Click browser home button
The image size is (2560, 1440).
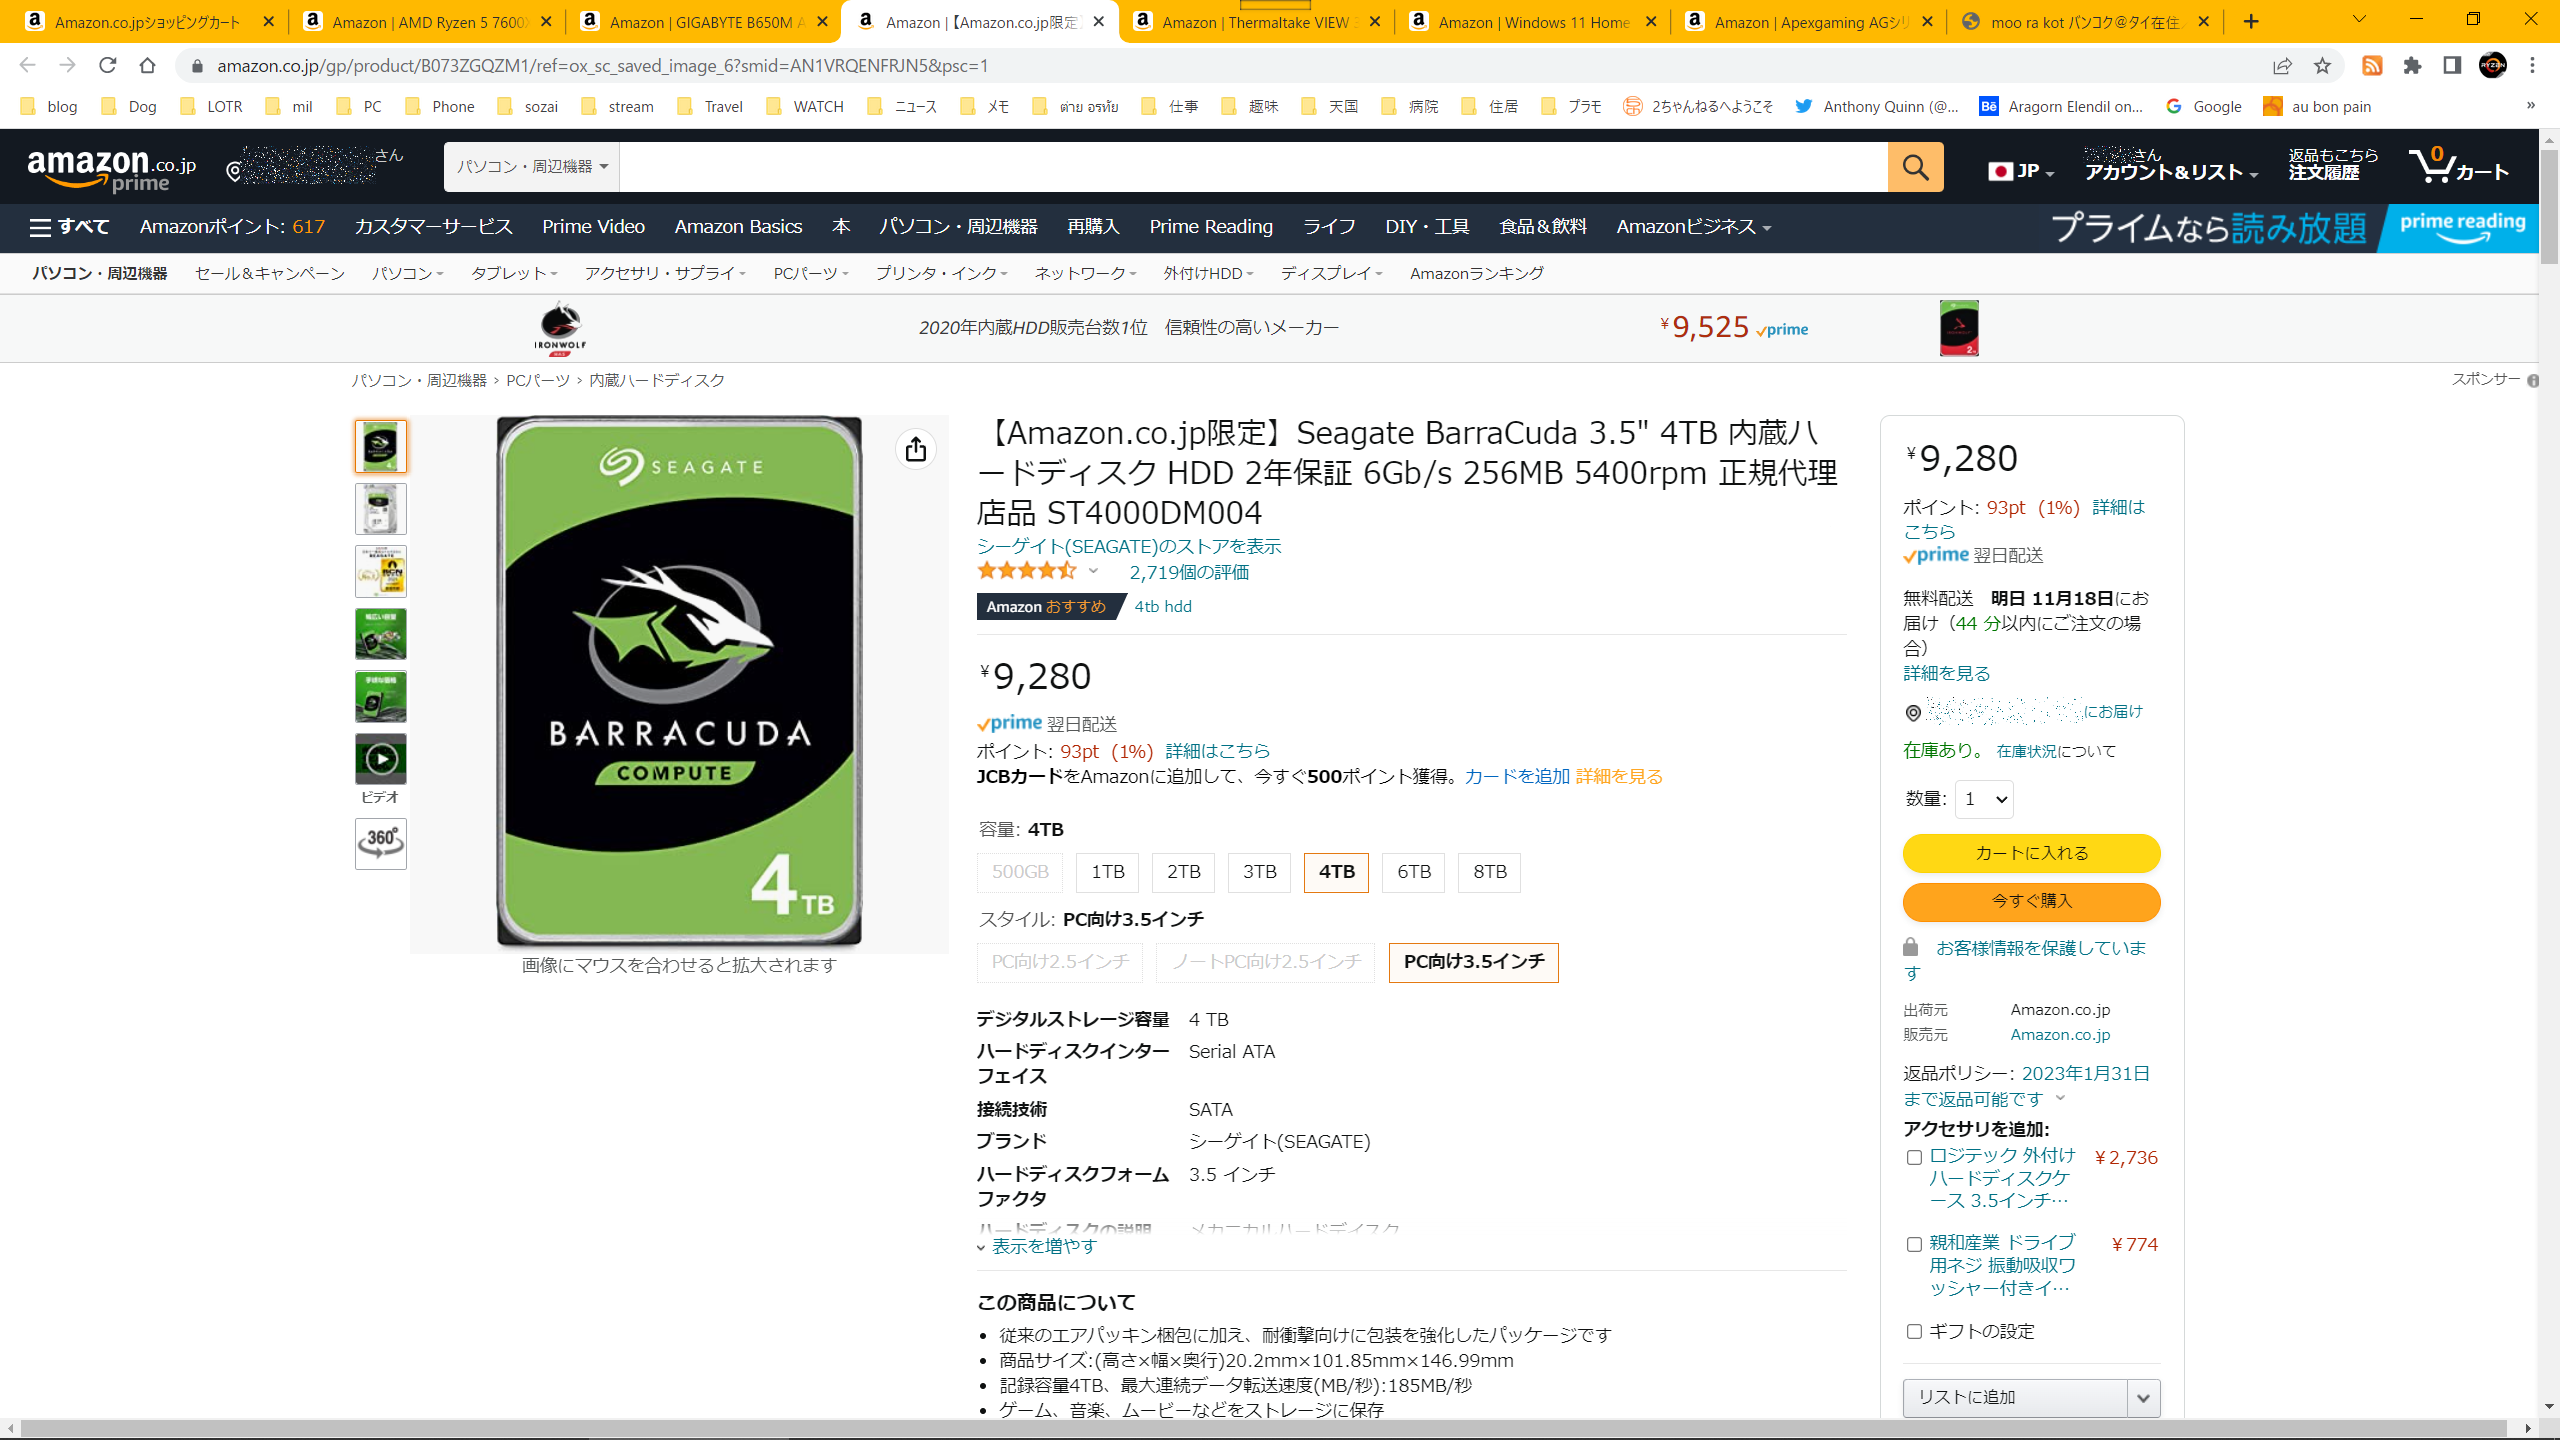(147, 65)
